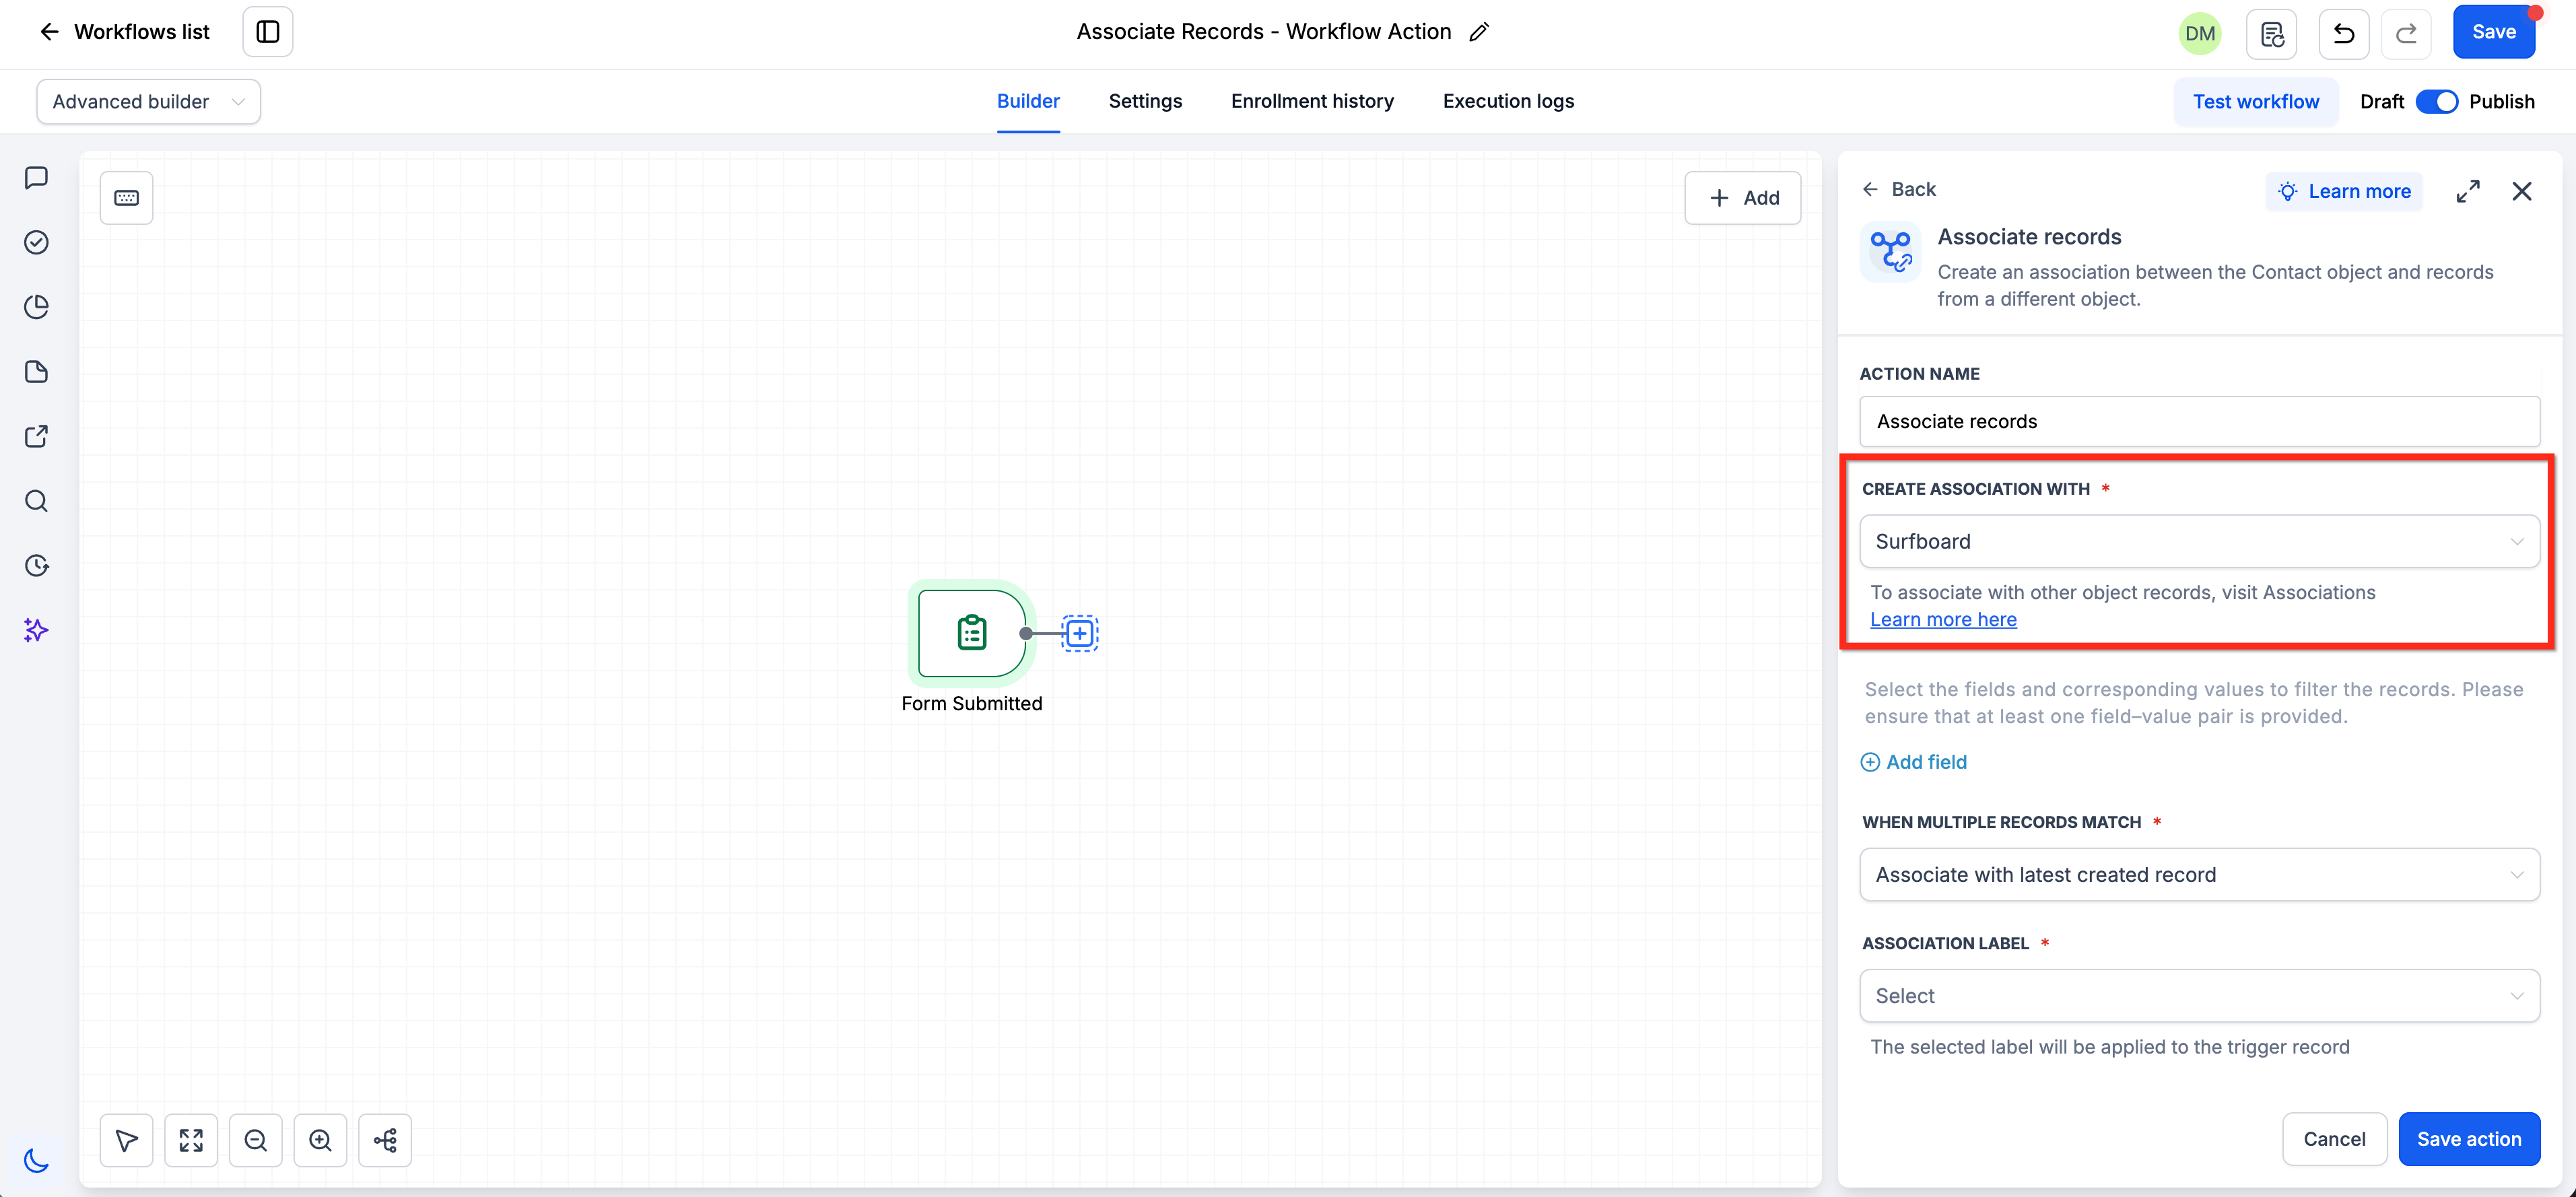Viewport: 2576px width, 1197px height.
Task: Open Association Label select dropdown
Action: click(x=2200, y=995)
